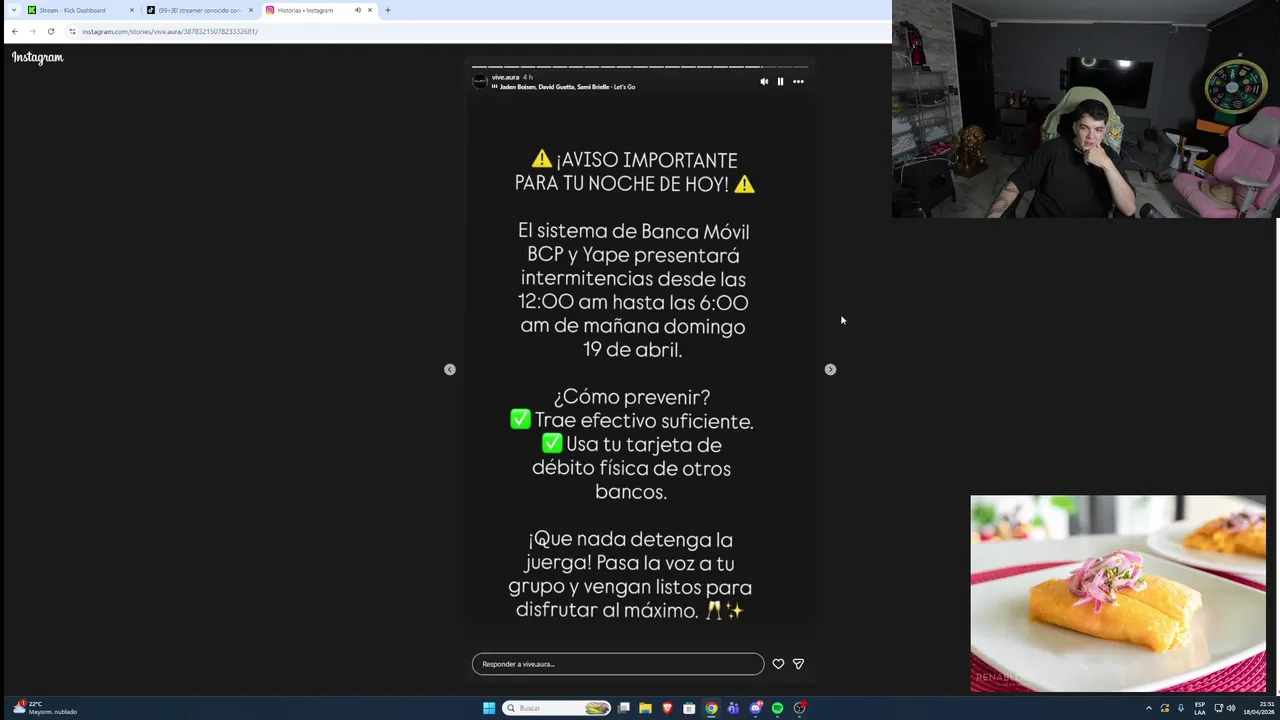Click the food photo overlay
Viewport: 1280px width, 720px height.
coord(1118,594)
